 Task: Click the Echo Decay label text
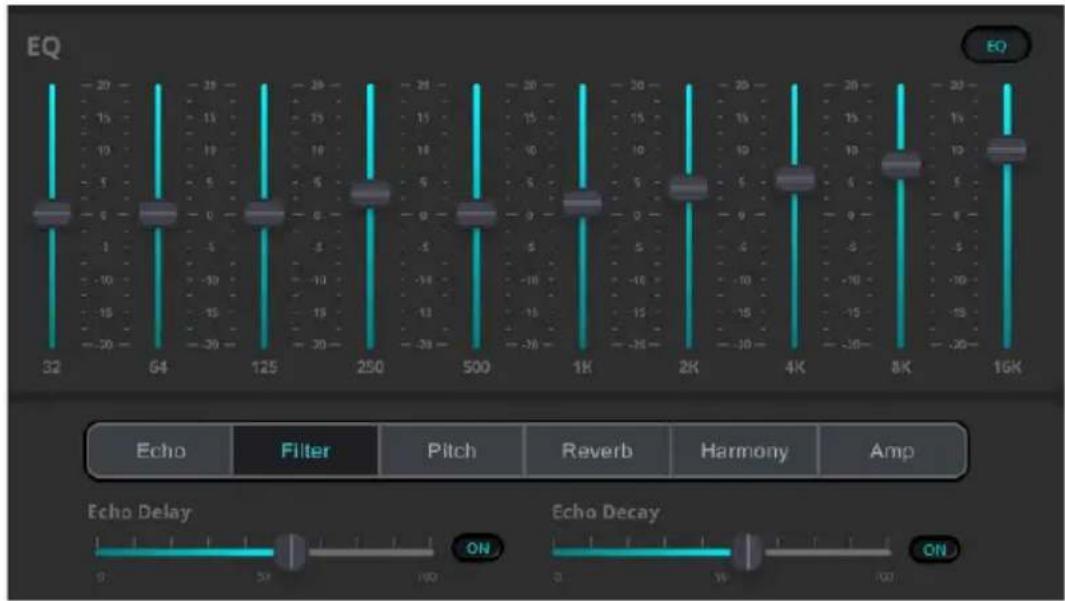pyautogui.click(x=605, y=511)
